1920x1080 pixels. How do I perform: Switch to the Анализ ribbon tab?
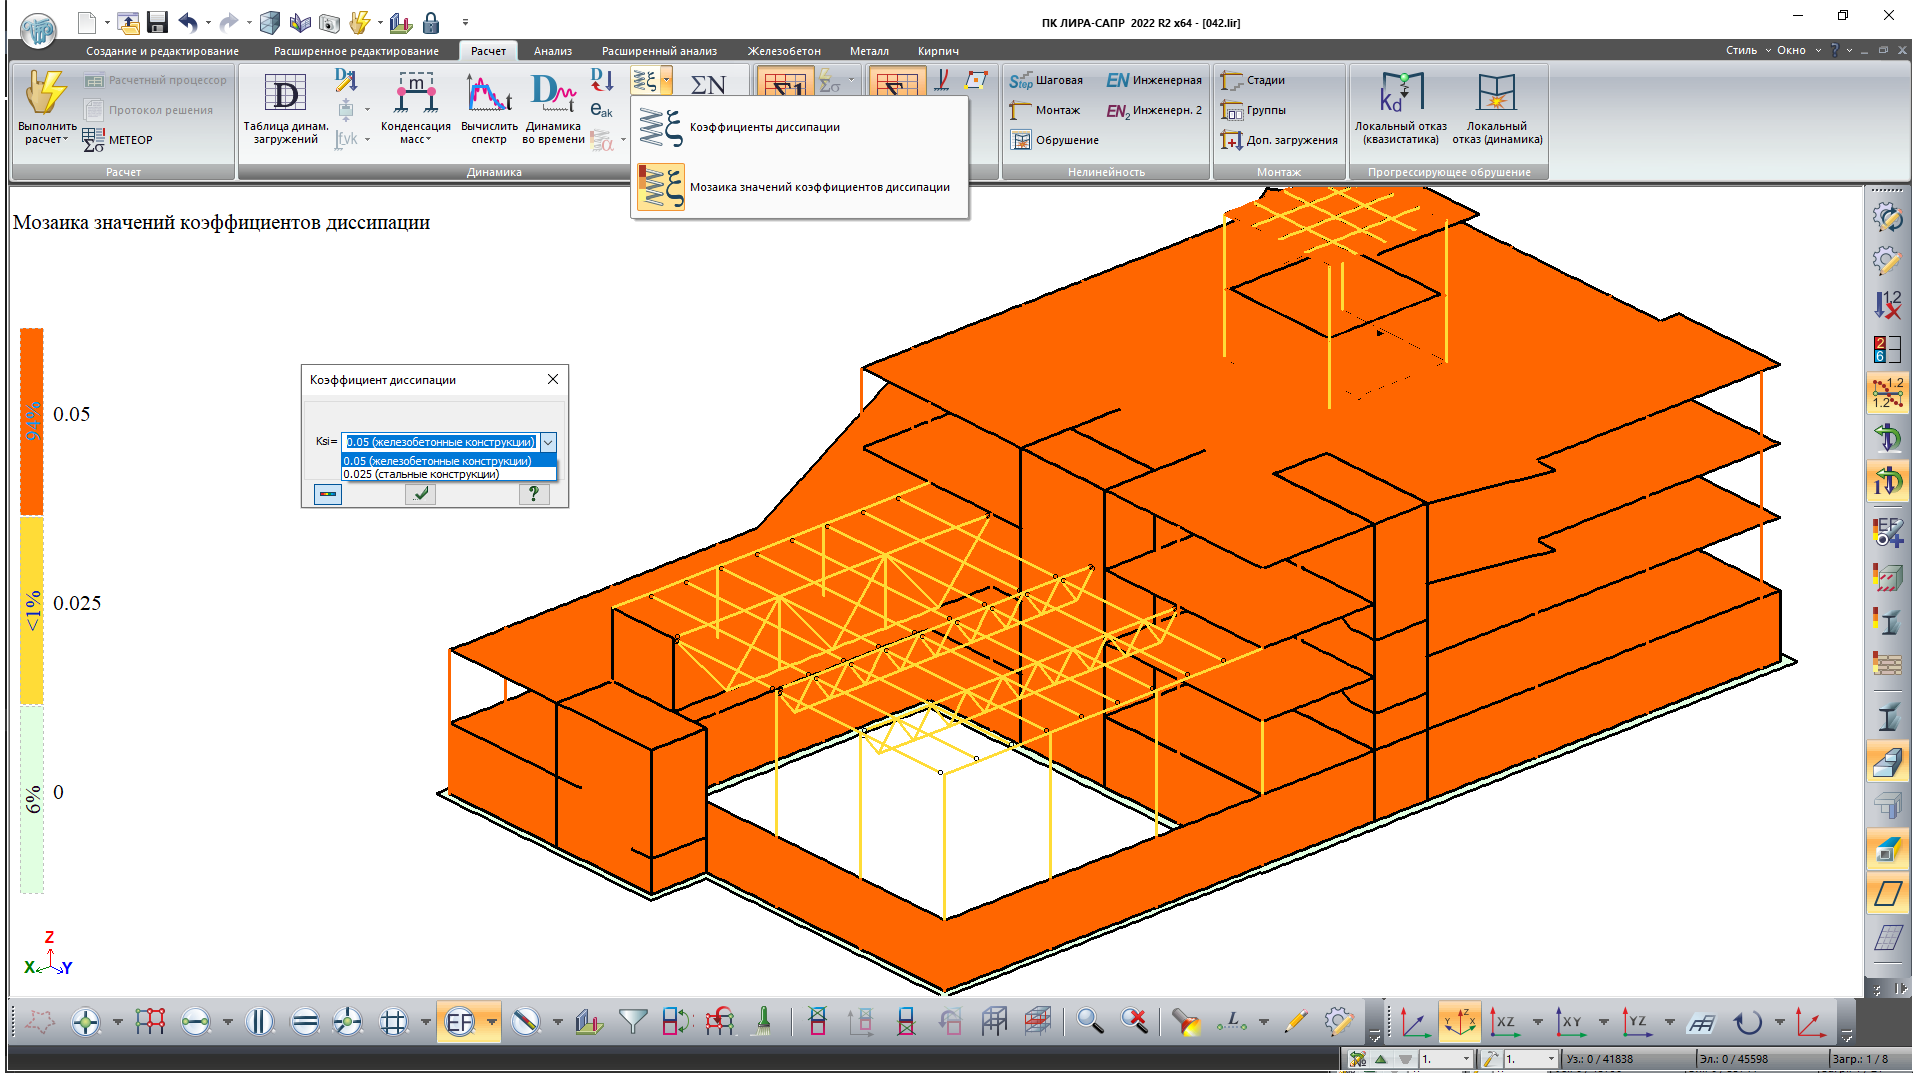click(x=552, y=51)
